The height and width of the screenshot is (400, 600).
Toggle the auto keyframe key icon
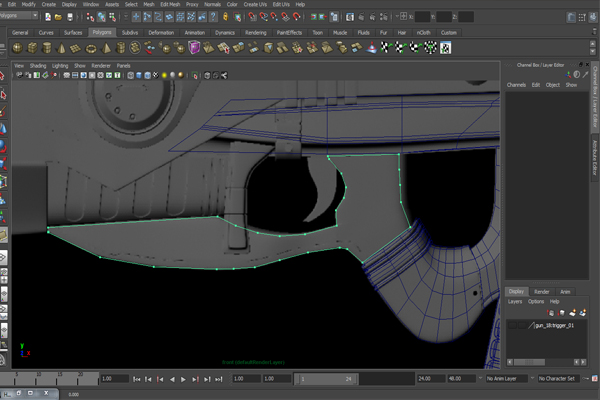tap(586, 379)
